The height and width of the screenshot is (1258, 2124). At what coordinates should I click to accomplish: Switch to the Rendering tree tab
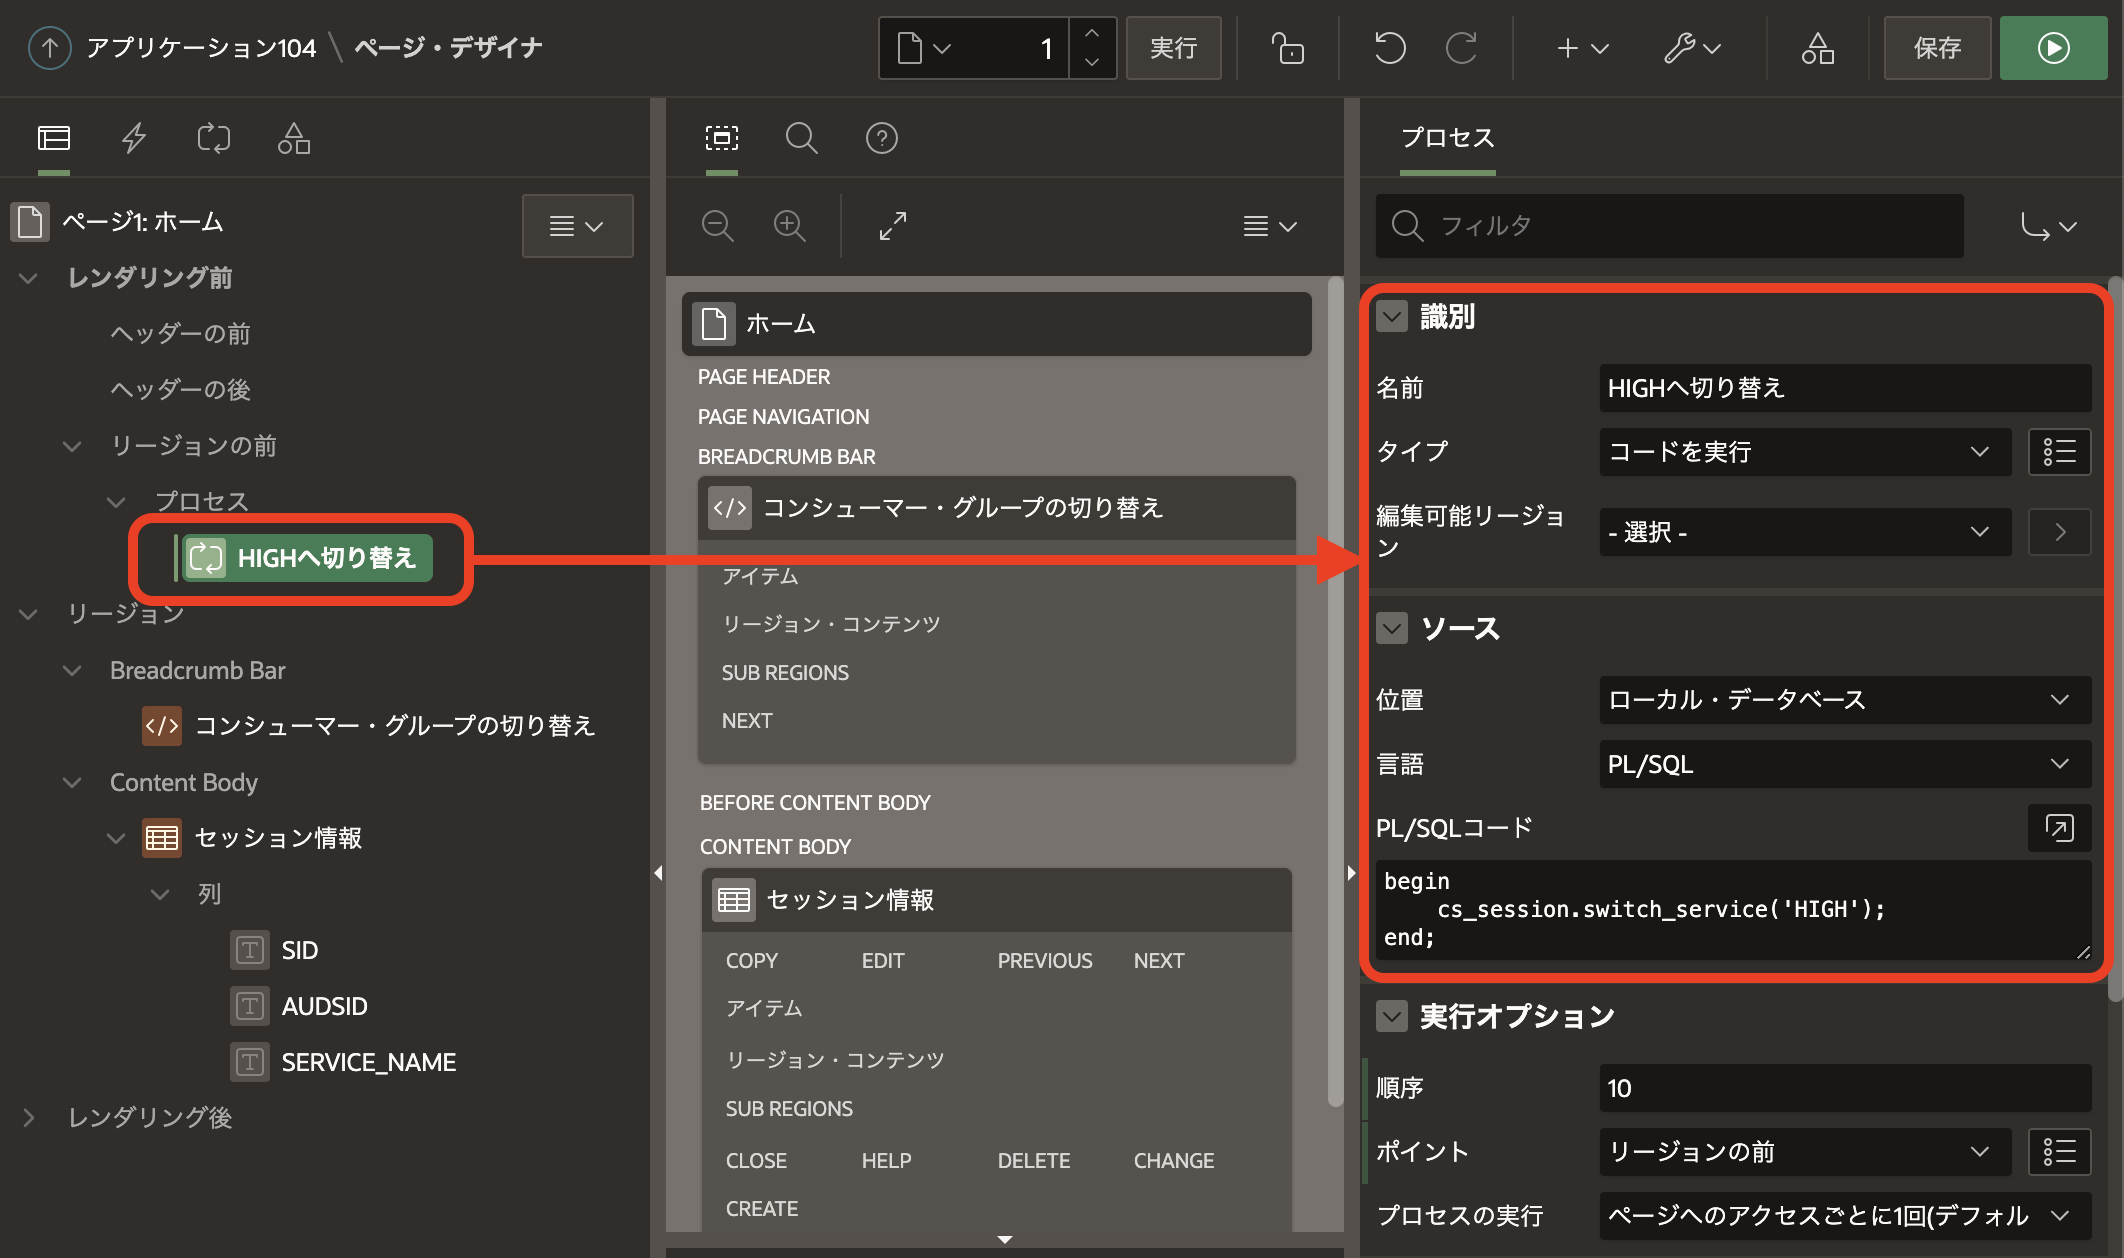(x=54, y=138)
